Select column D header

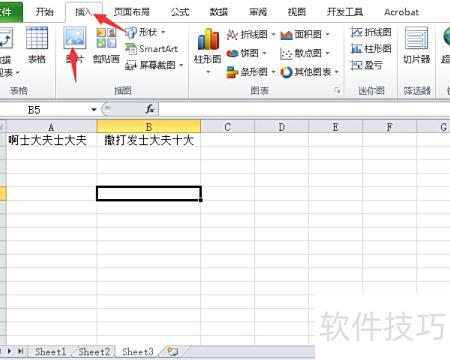[x=282, y=127]
